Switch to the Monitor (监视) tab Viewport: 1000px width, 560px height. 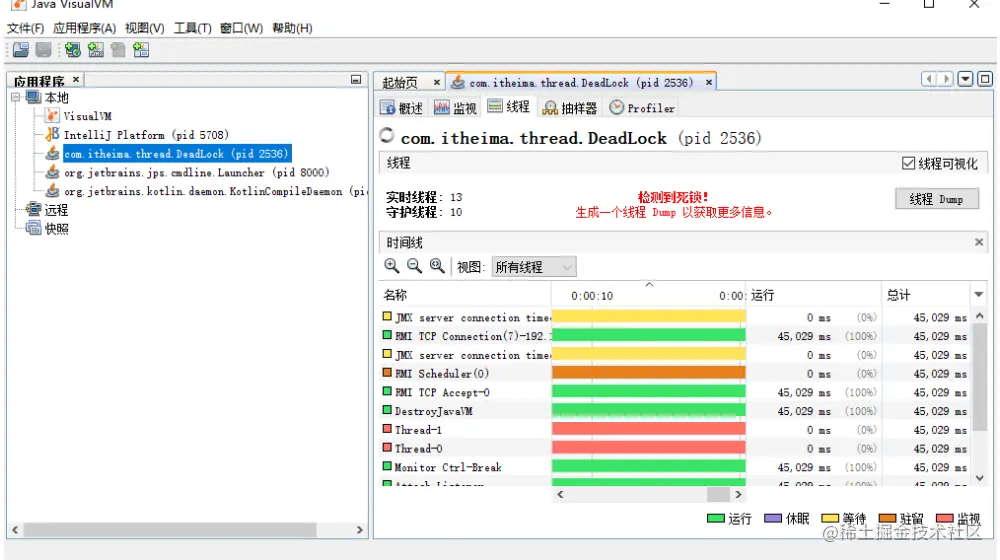(x=455, y=108)
